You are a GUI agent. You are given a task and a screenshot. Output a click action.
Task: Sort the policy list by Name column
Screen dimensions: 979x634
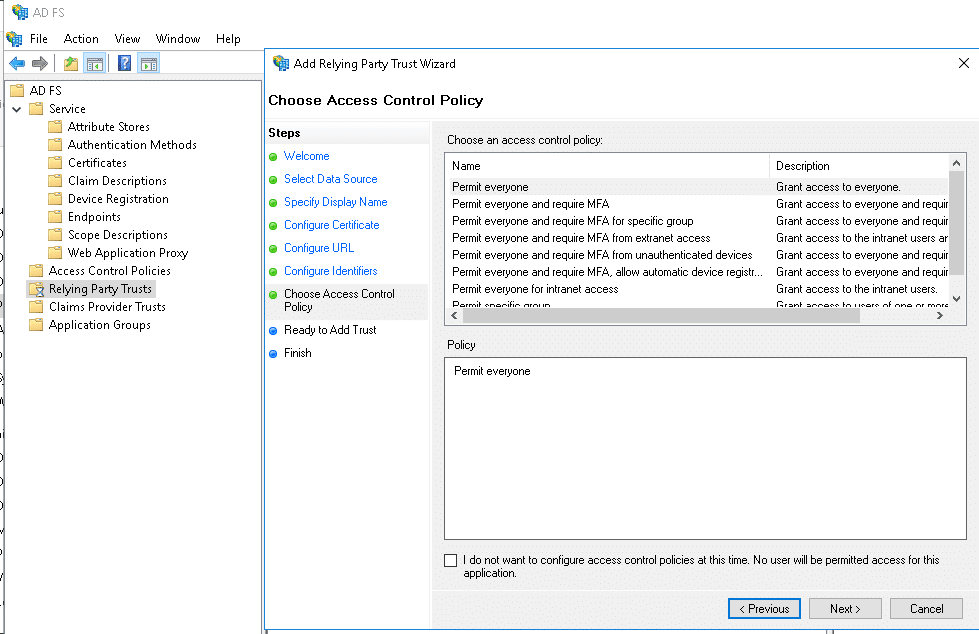[x=607, y=166]
